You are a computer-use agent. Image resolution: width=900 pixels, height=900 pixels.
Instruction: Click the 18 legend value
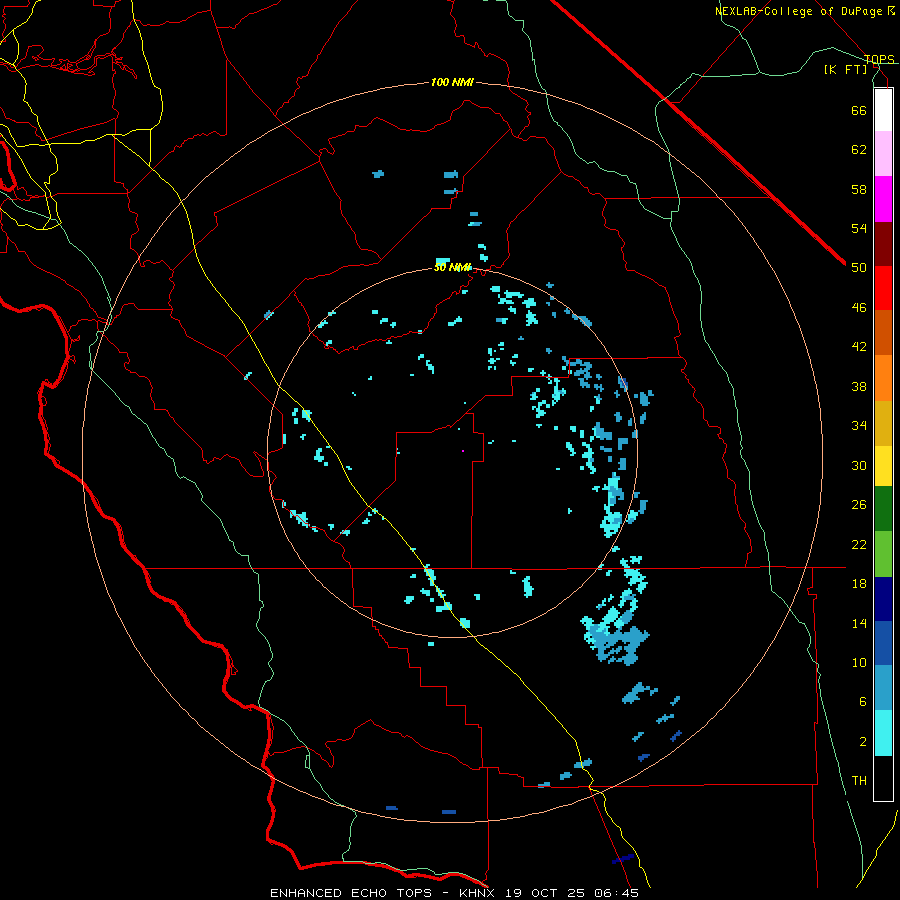coord(859,584)
